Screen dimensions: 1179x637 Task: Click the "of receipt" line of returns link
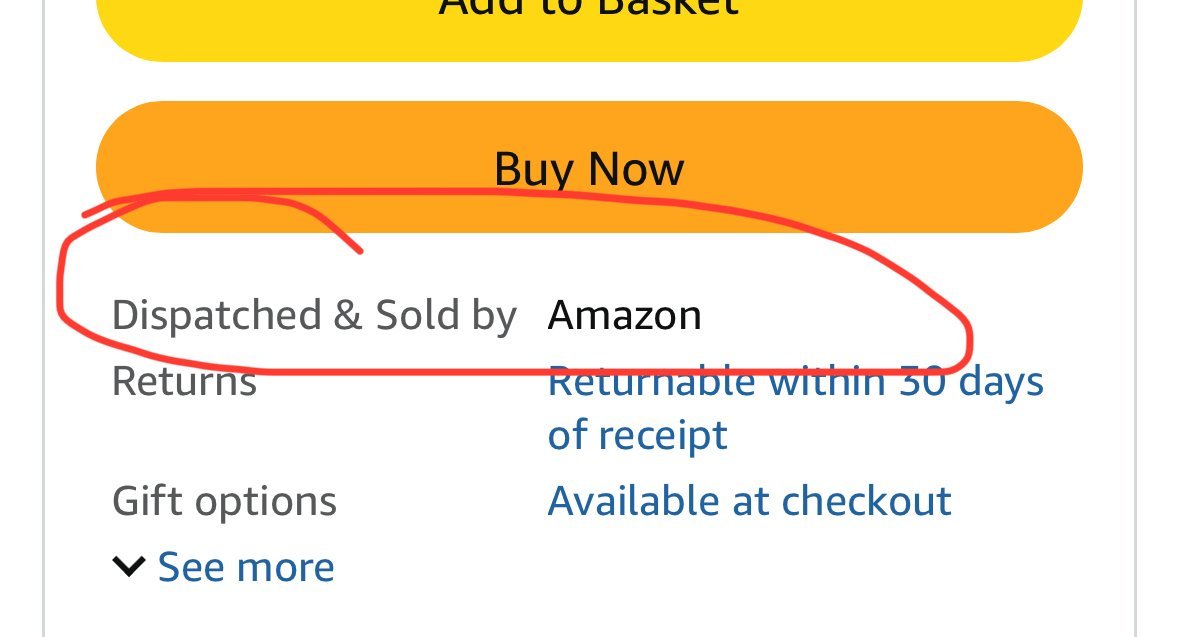(x=638, y=435)
